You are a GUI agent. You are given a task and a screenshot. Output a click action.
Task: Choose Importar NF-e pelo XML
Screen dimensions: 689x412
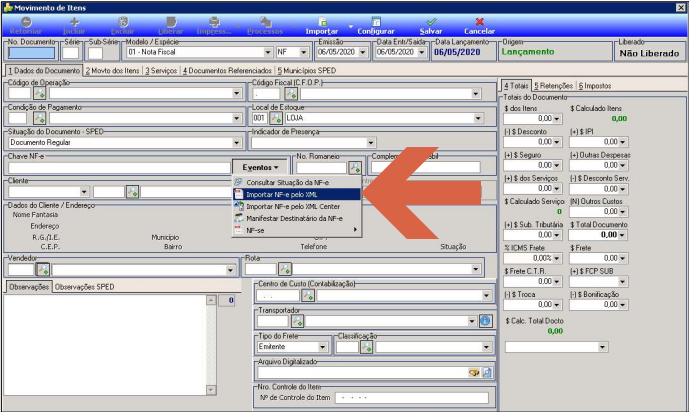(x=297, y=194)
